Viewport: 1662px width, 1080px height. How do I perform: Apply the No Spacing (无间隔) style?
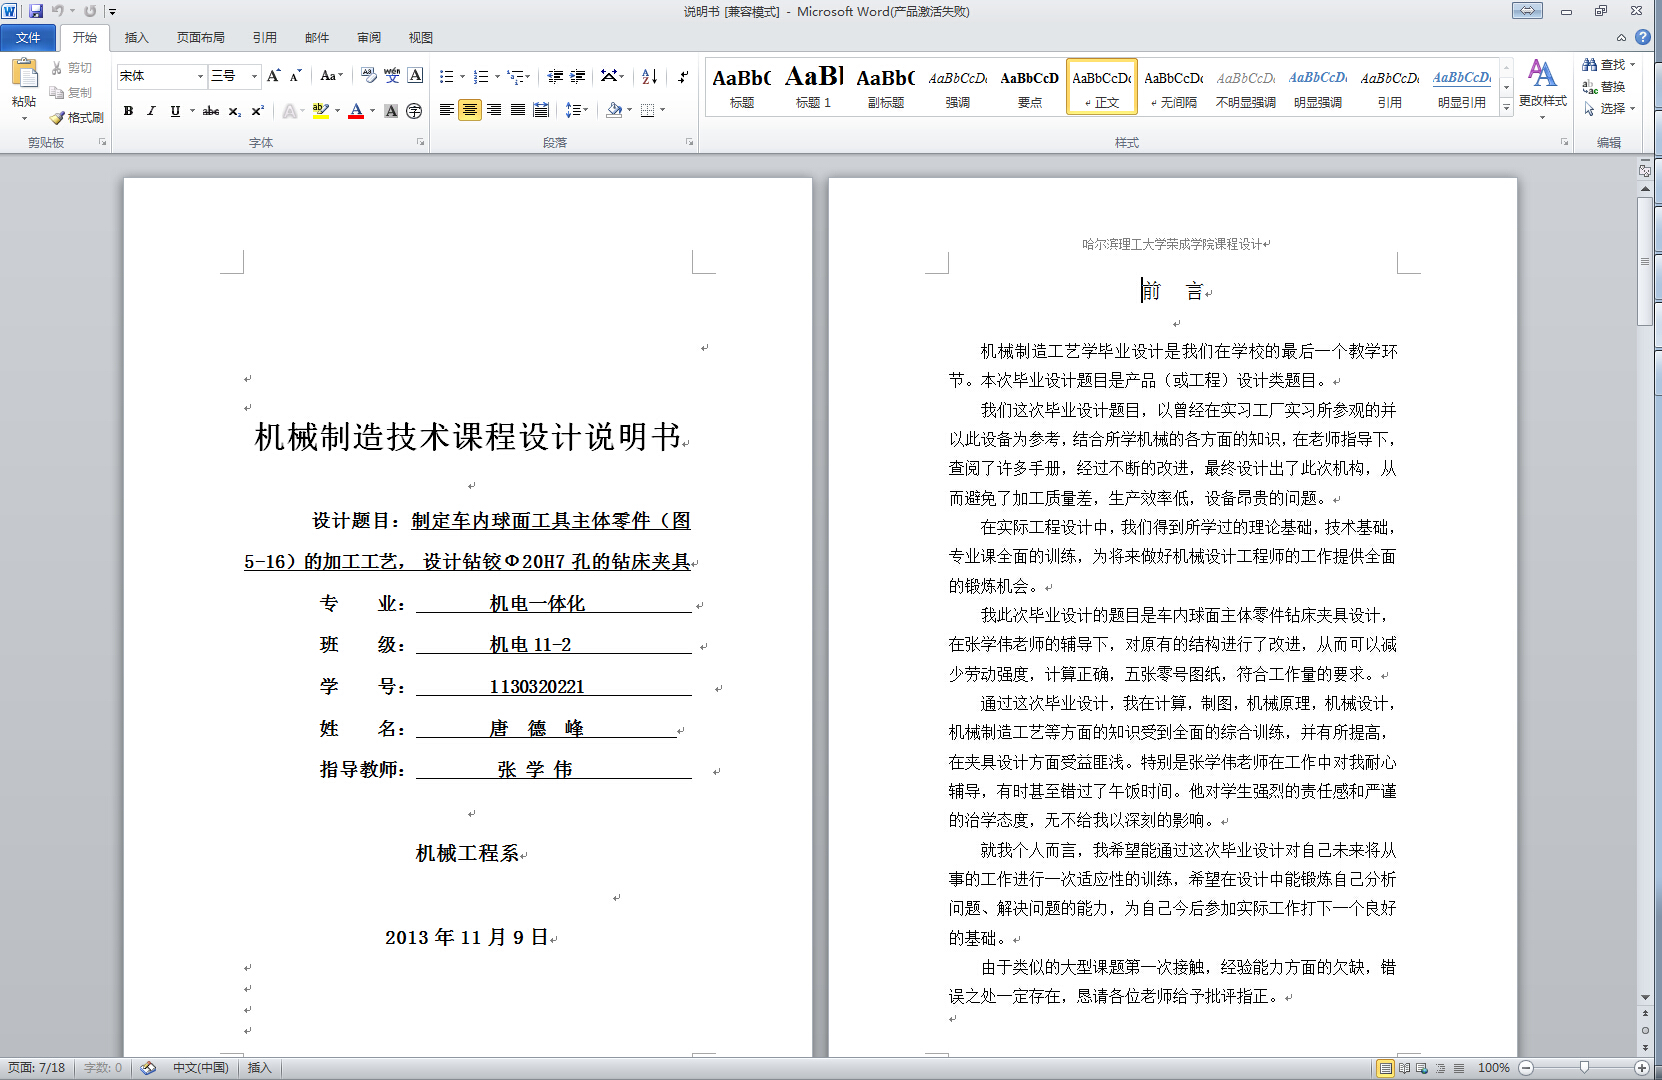pos(1174,86)
